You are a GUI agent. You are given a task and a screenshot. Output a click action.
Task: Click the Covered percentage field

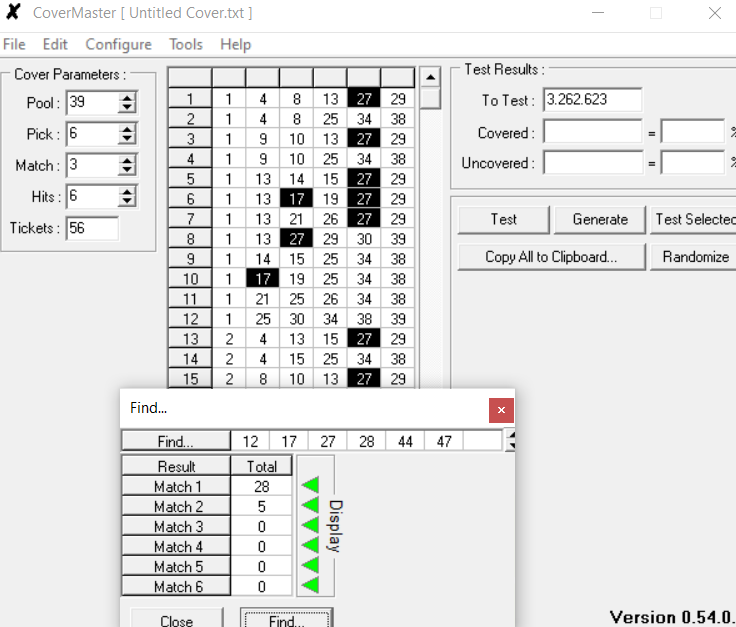tap(692, 131)
